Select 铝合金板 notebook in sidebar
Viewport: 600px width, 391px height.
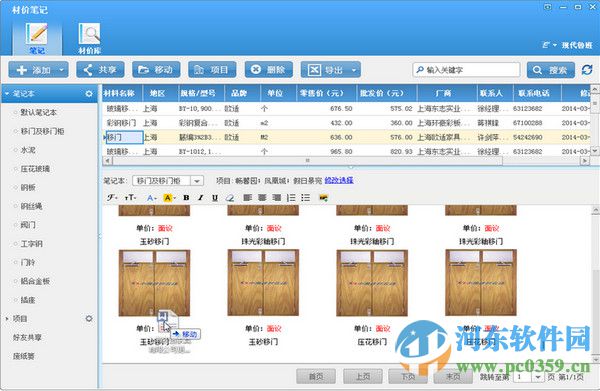pos(35,281)
